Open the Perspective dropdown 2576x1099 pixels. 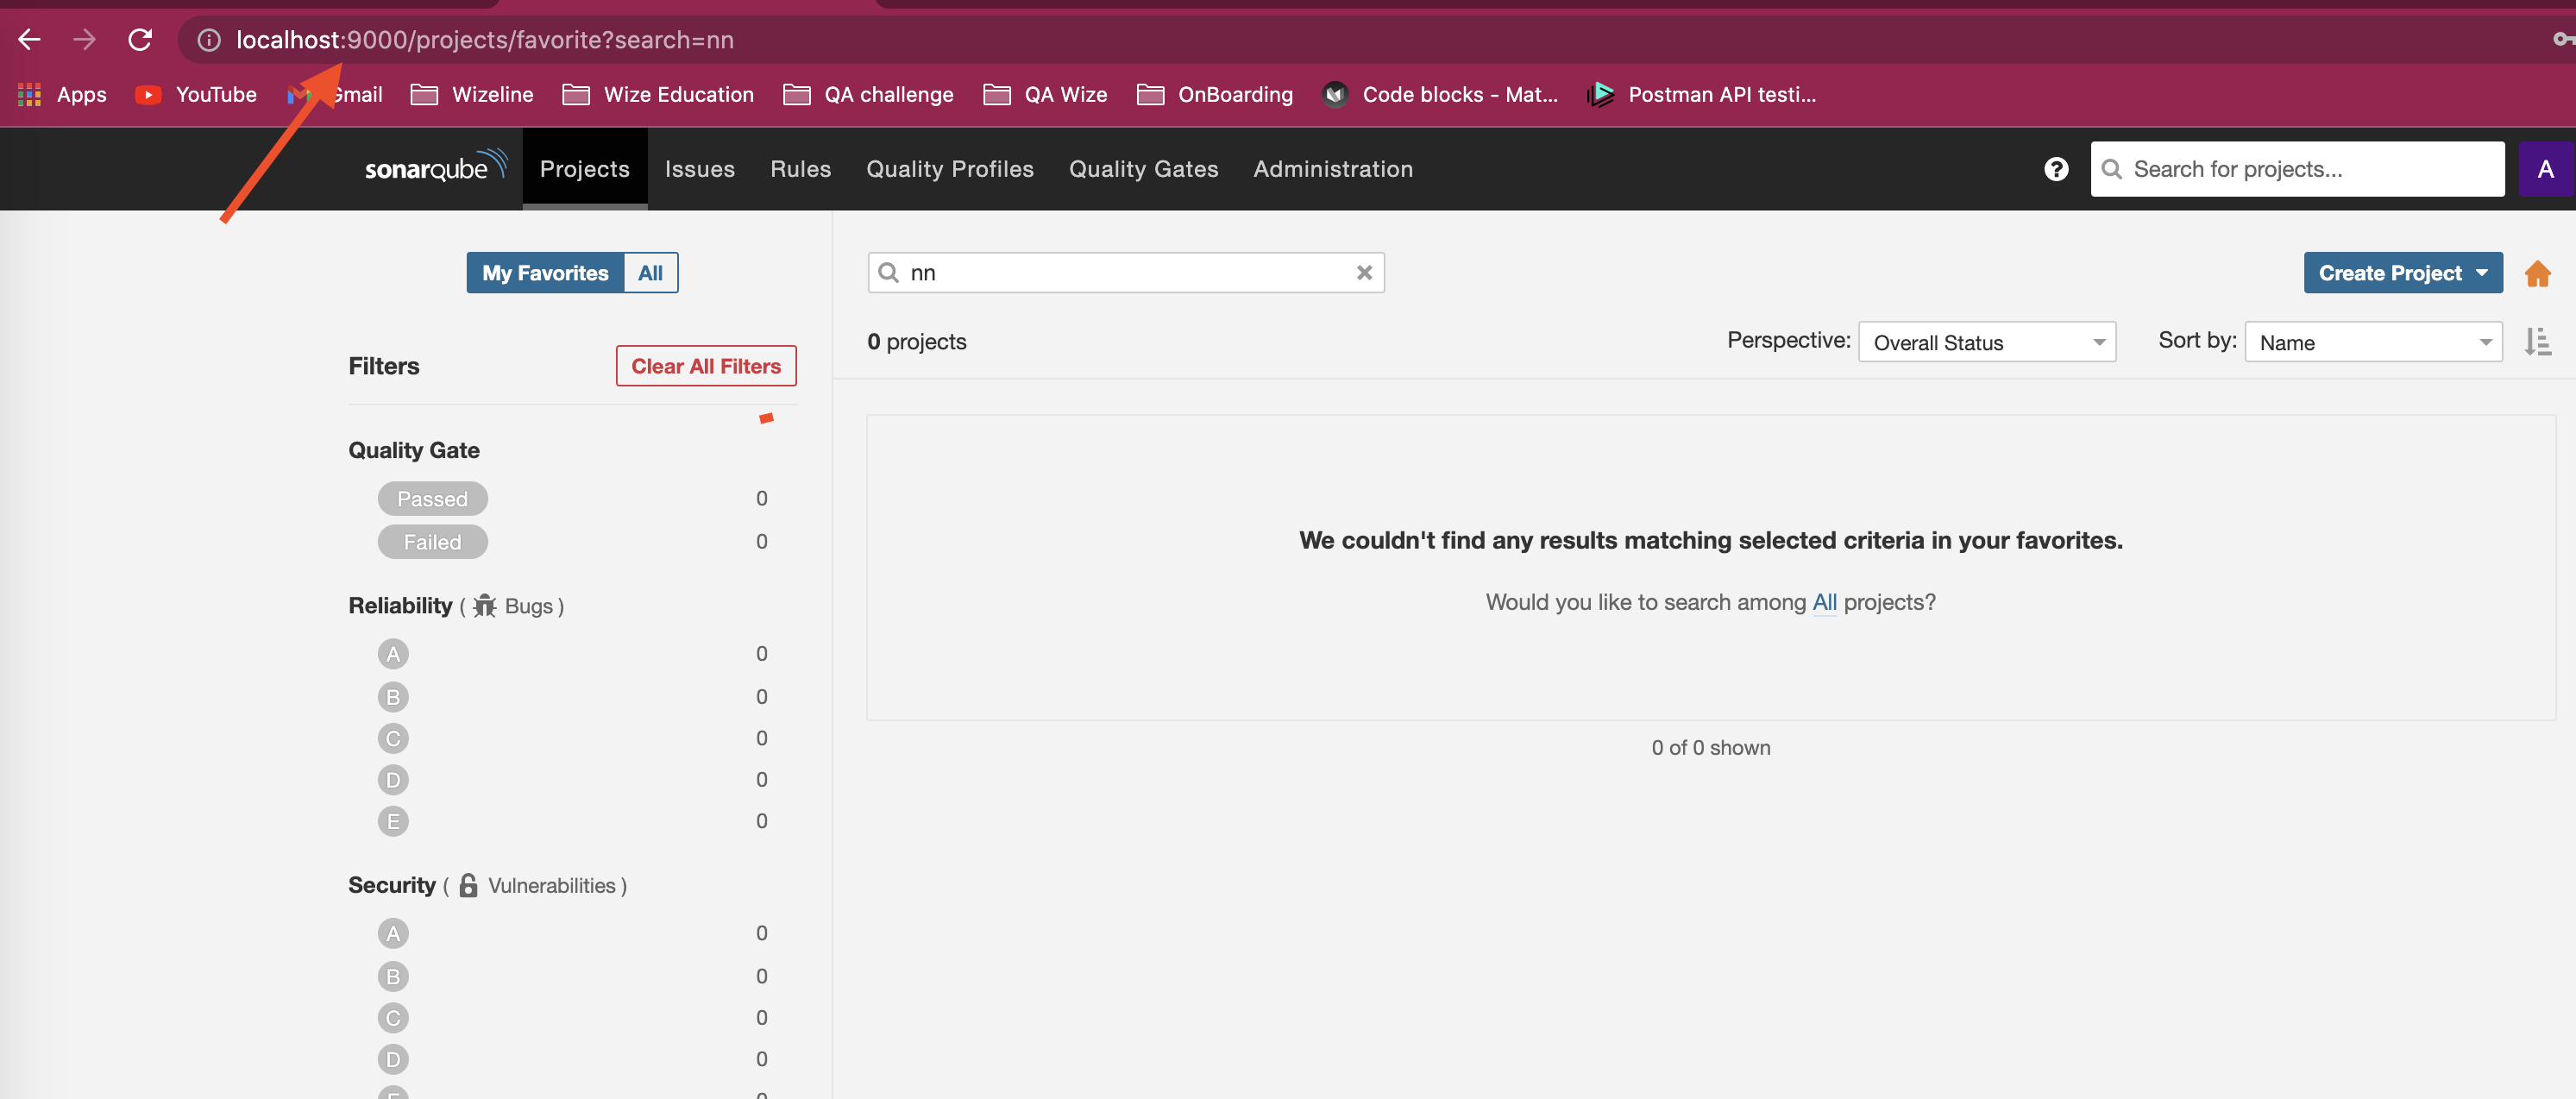tap(1986, 342)
